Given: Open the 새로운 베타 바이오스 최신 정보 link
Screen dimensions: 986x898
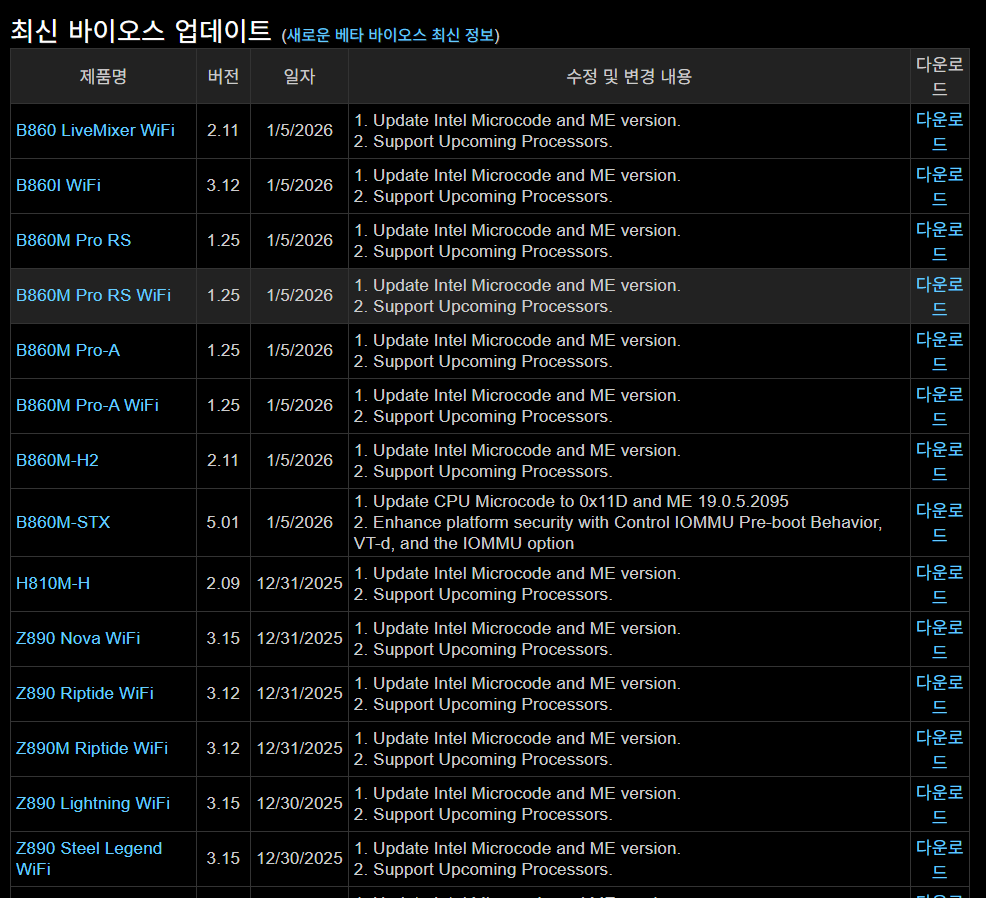Looking at the screenshot, I should click(390, 35).
